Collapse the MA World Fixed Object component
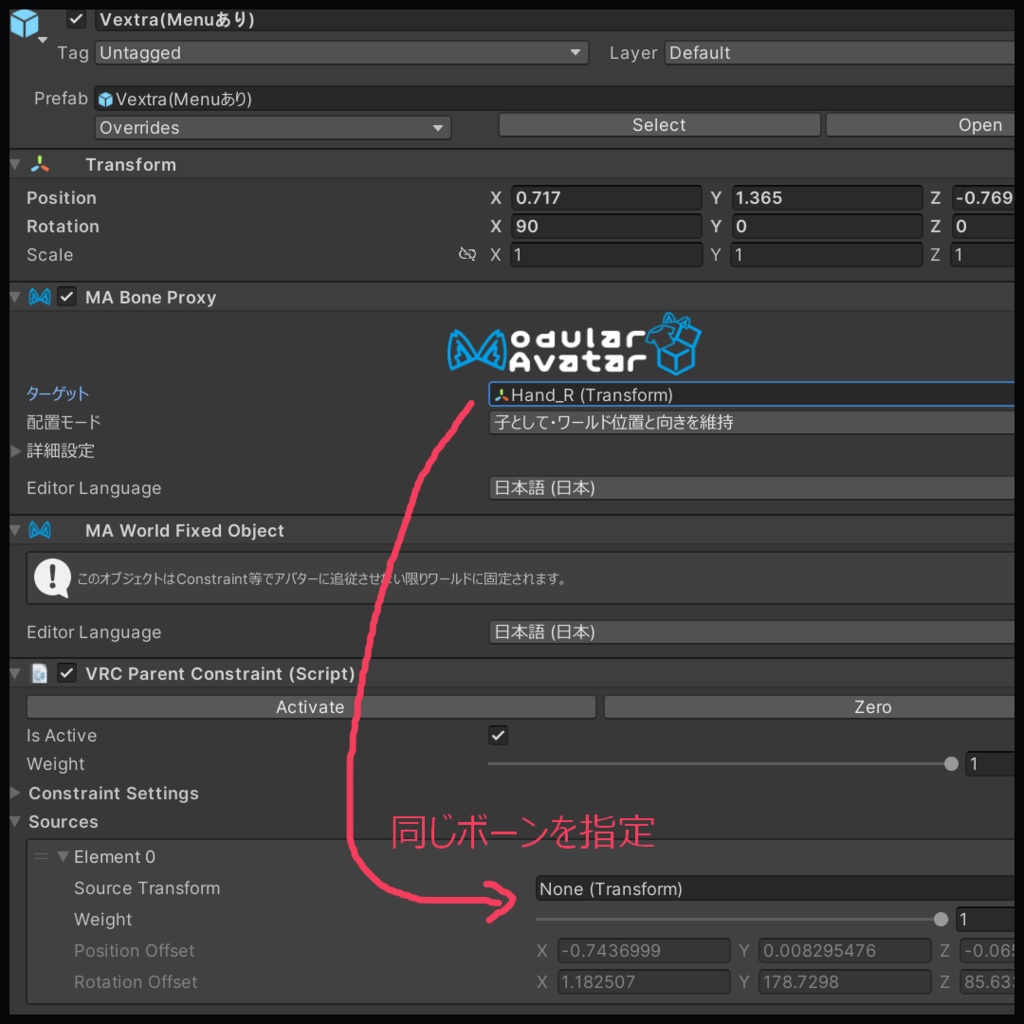This screenshot has width=1024, height=1024. [16, 530]
